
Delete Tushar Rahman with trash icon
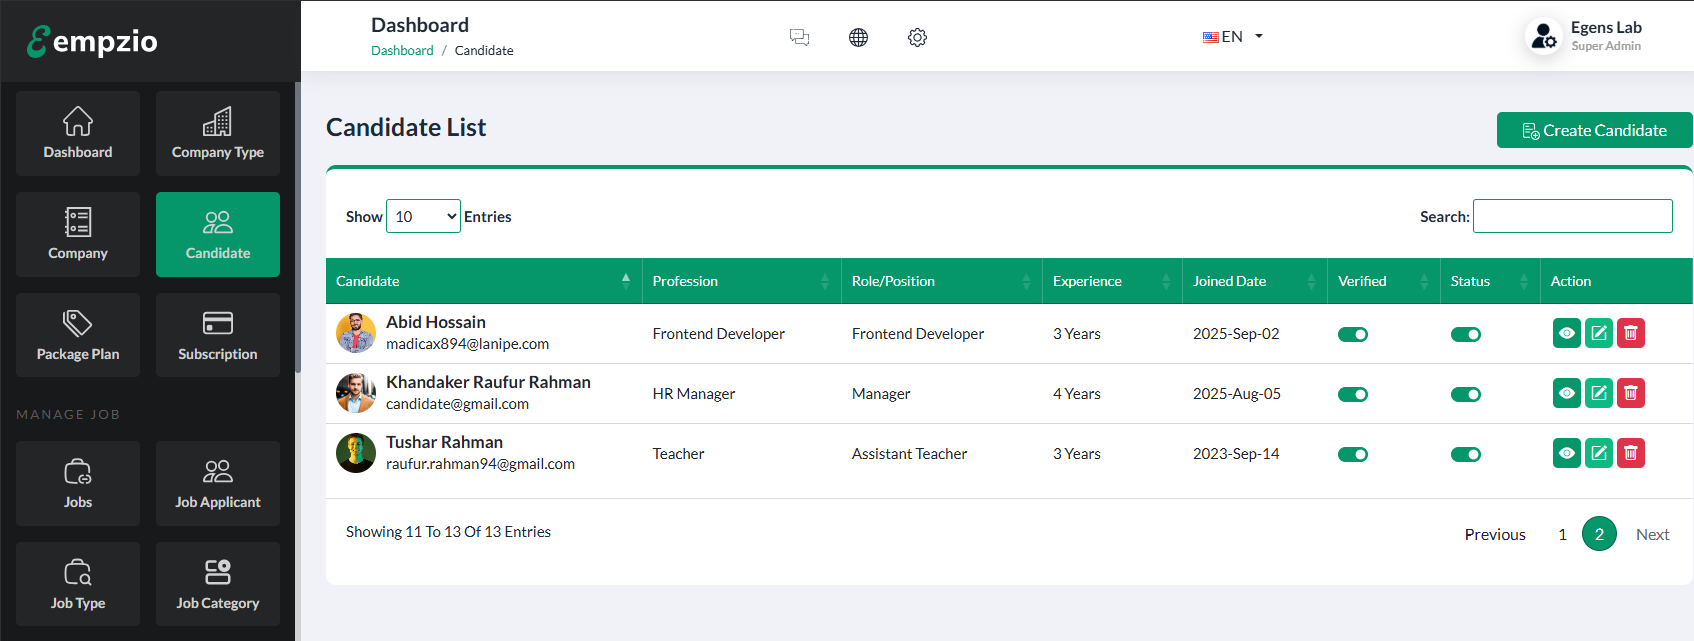(x=1631, y=453)
